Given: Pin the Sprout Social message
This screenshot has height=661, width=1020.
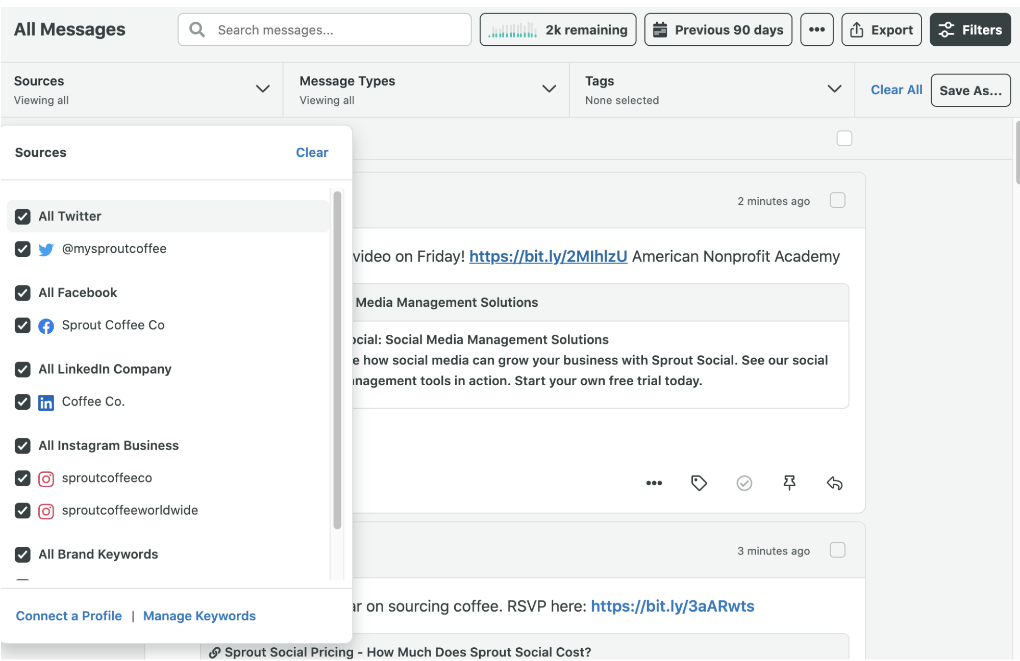Looking at the screenshot, I should [x=789, y=483].
